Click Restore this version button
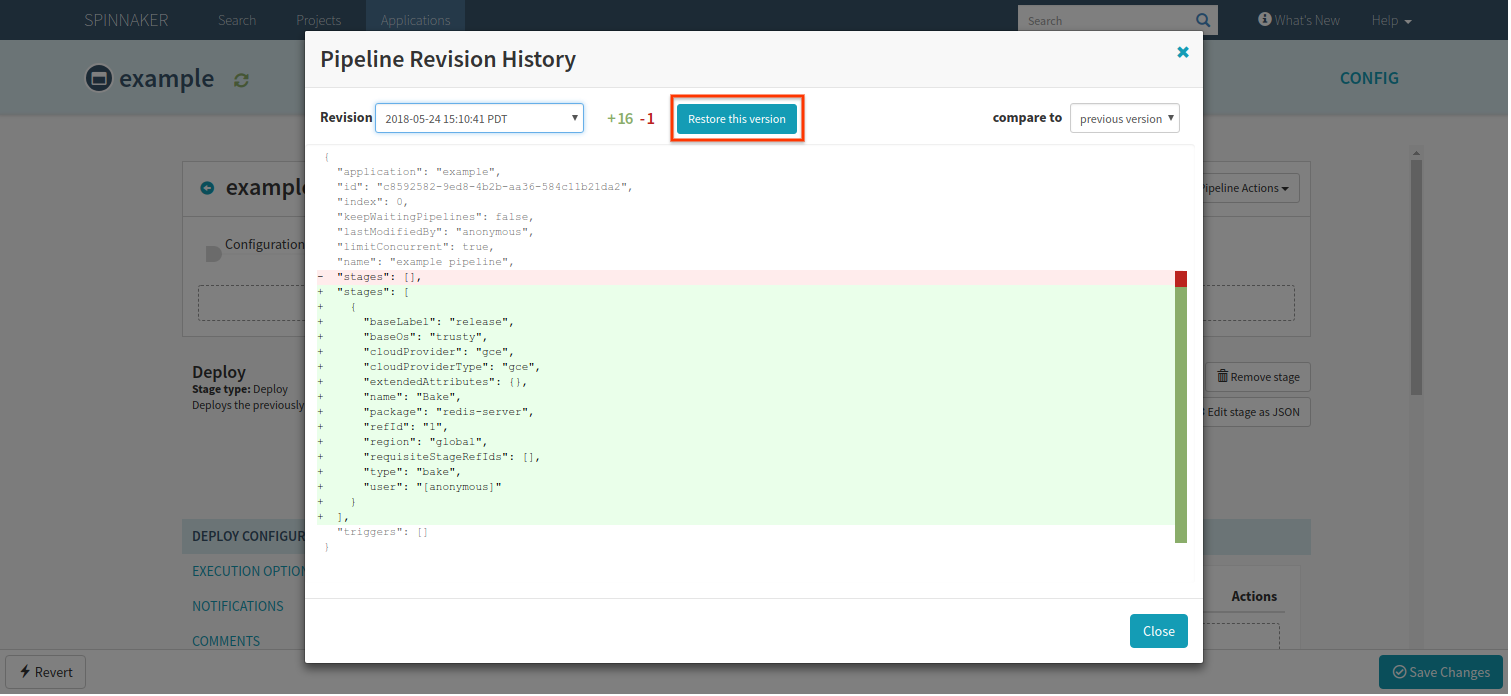Viewport: 1511px width, 696px height. [x=737, y=119]
